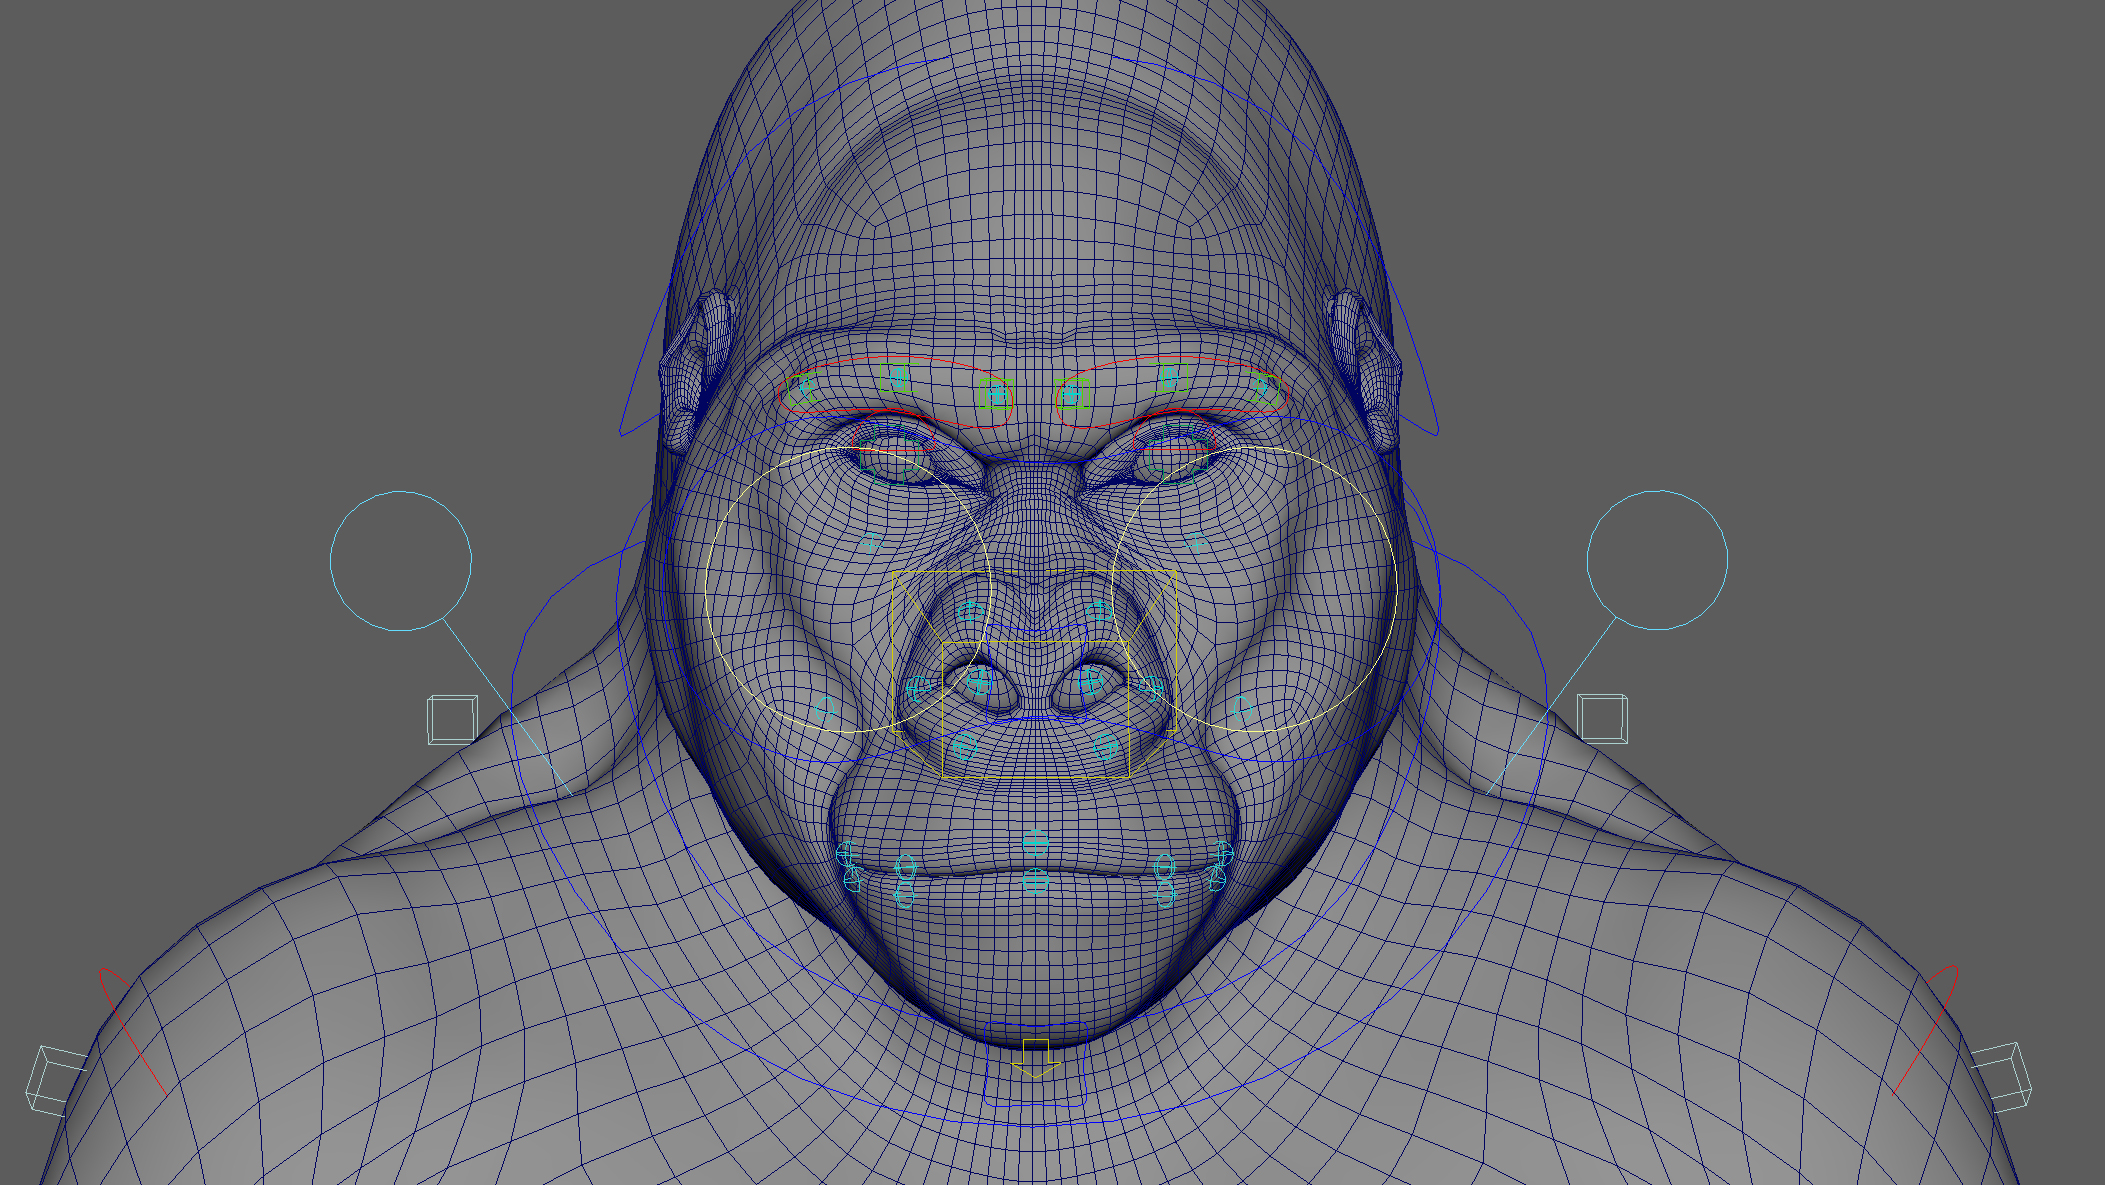The height and width of the screenshot is (1185, 2105).
Task: Select the cyan control on the left nostril wing
Action: coord(920,687)
